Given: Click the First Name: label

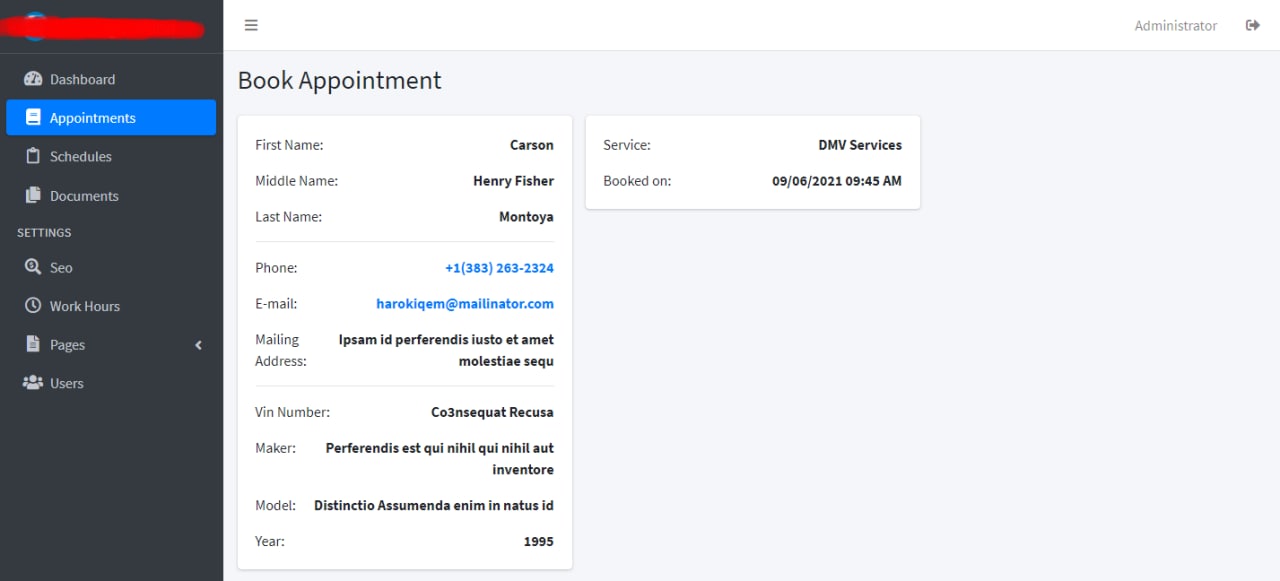Looking at the screenshot, I should (289, 145).
